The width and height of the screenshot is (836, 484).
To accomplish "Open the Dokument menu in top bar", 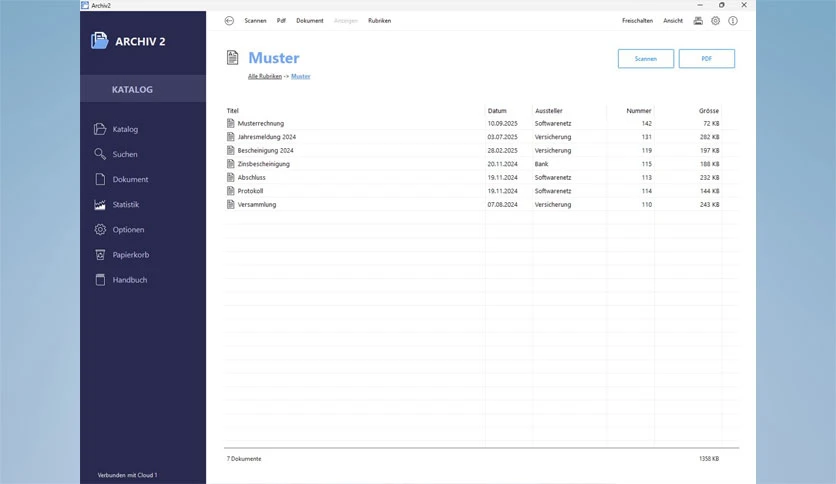I will pyautogui.click(x=310, y=21).
